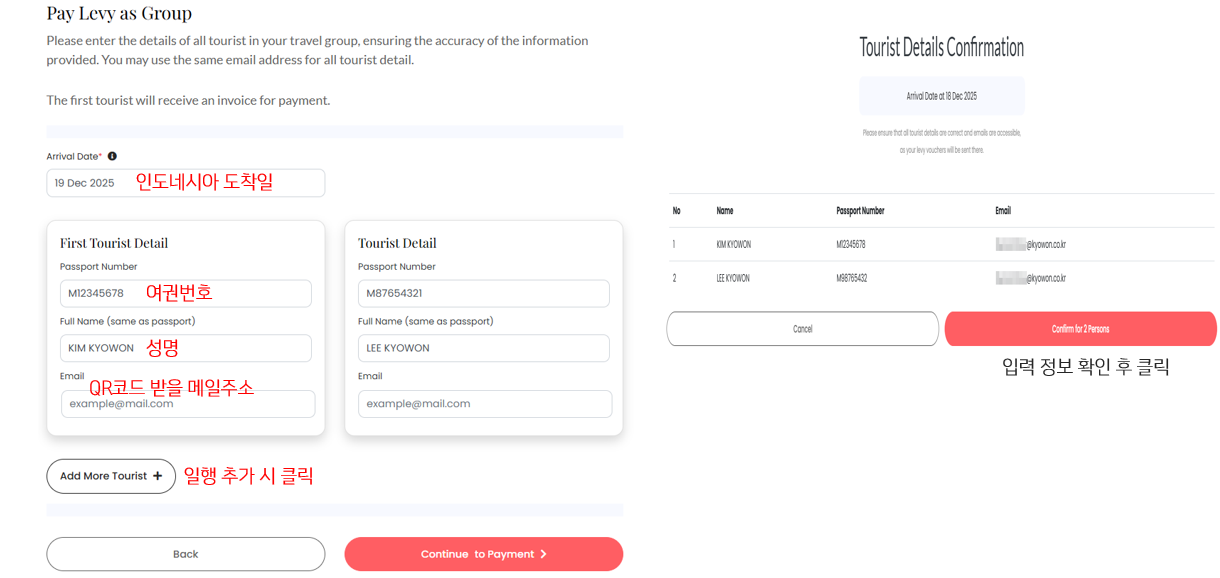Open the Arrival Date picker field
The height and width of the screenshot is (578, 1220).
click(185, 183)
